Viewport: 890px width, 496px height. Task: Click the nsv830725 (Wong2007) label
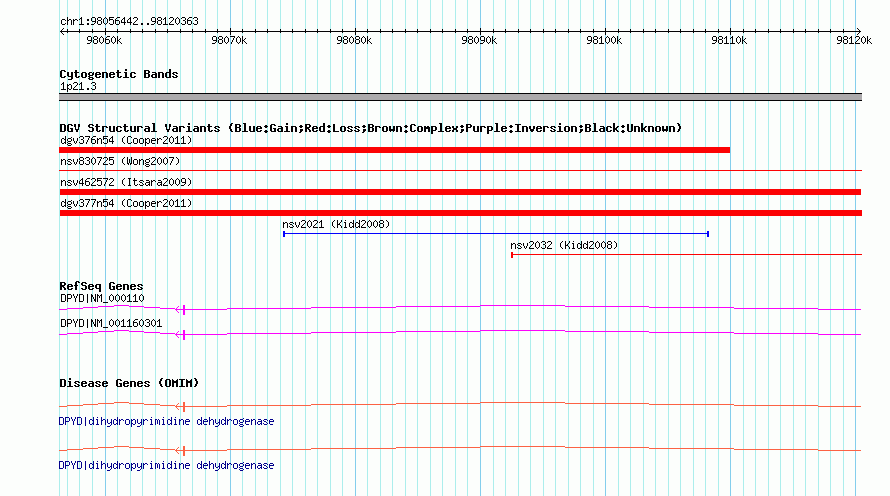pyautogui.click(x=120, y=161)
